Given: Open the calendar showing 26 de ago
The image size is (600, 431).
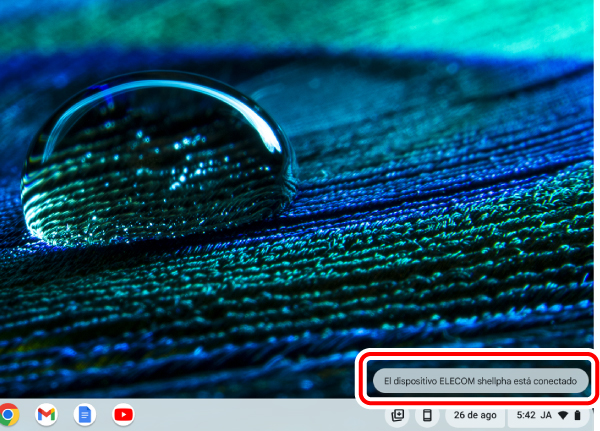Looking at the screenshot, I should point(475,415).
